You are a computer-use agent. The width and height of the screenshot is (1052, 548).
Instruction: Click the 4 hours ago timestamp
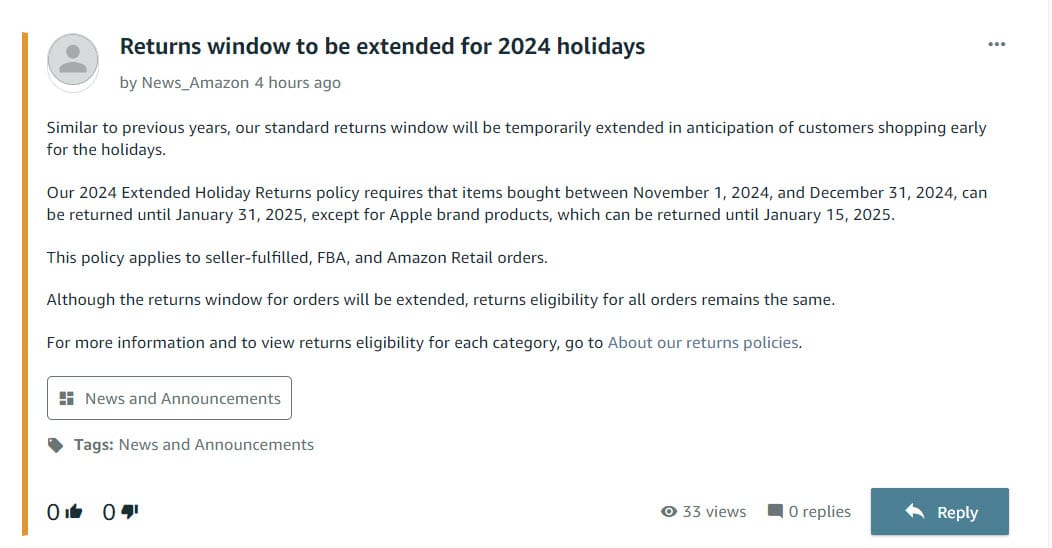(297, 83)
